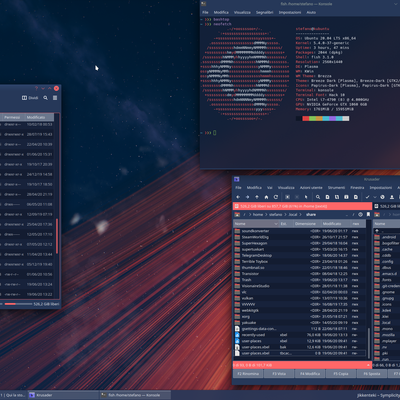The width and height of the screenshot is (400, 400).
Task: Select the Trash folder in Krusader
Action: pyautogui.click(x=300, y=280)
